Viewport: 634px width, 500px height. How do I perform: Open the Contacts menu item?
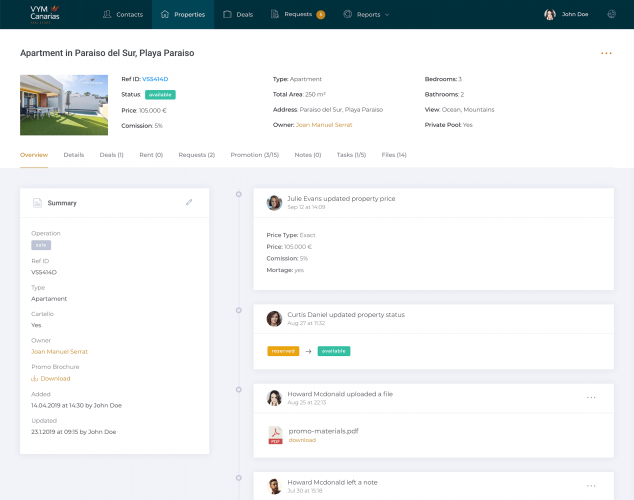tap(123, 14)
